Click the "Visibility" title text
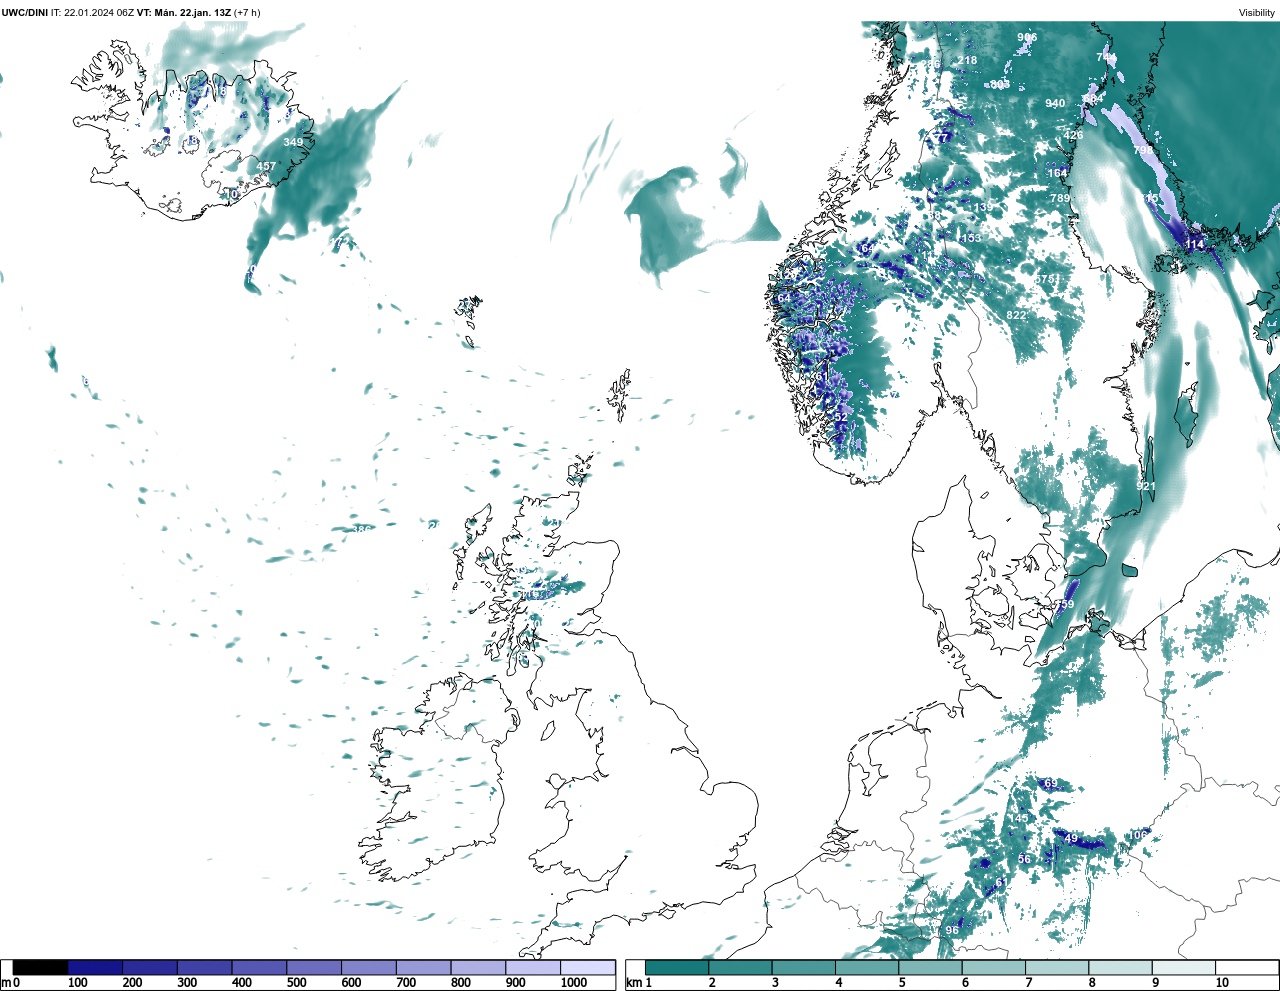 (x=1257, y=12)
